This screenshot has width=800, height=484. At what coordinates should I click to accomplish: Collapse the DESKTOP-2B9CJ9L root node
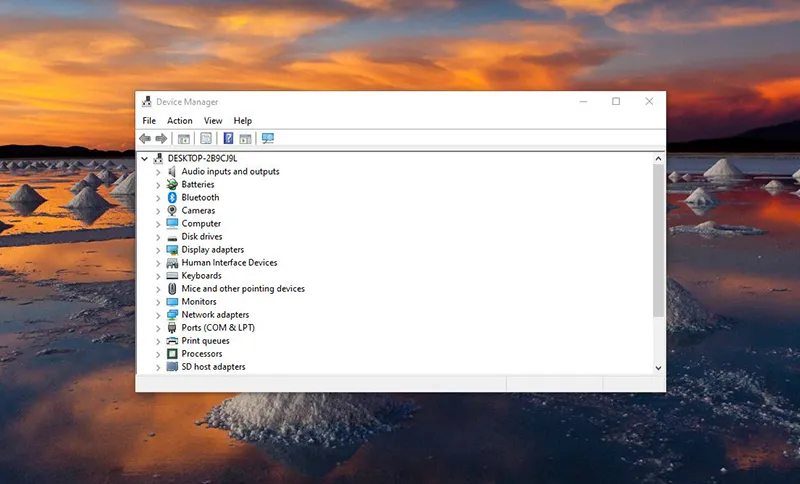click(x=145, y=158)
